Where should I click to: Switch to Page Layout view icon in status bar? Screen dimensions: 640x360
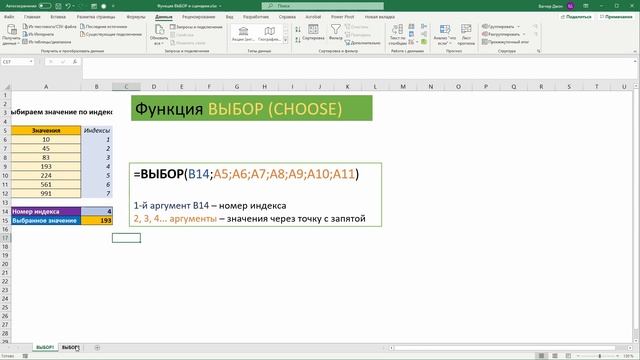pyautogui.click(x=555, y=356)
